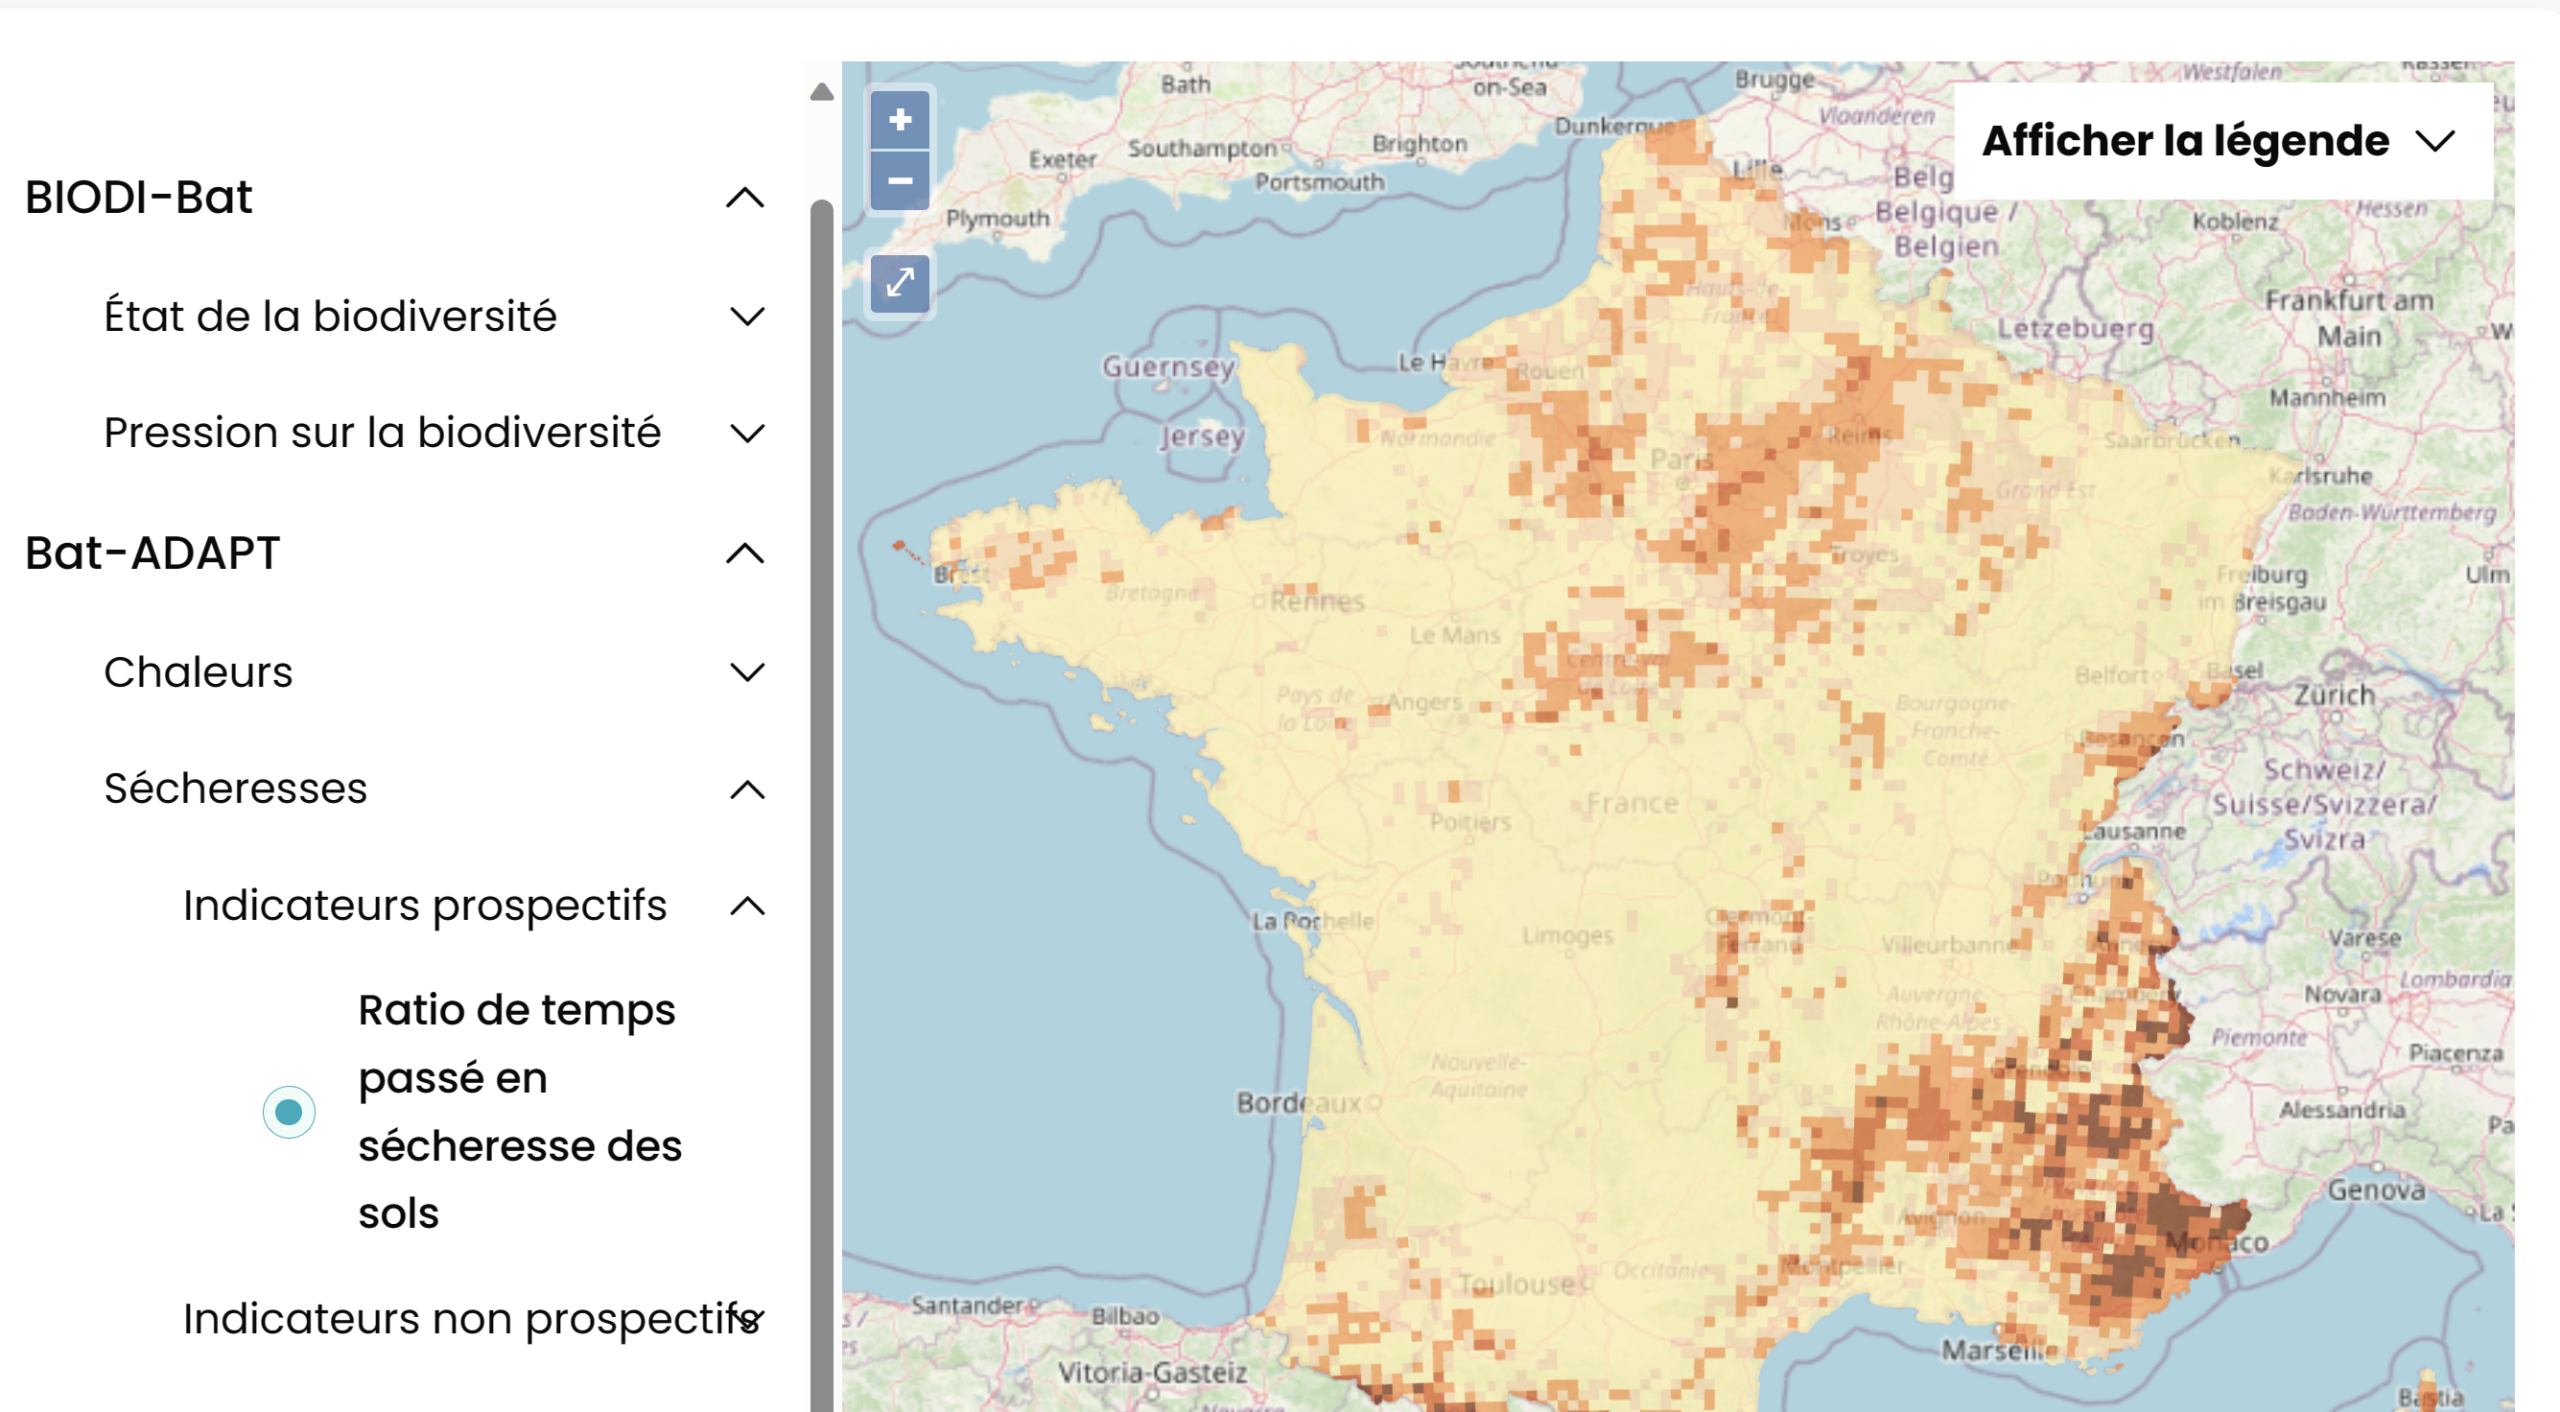Image resolution: width=2560 pixels, height=1412 pixels.
Task: Open the Afficher la légende dropdown
Action: click(x=2222, y=141)
